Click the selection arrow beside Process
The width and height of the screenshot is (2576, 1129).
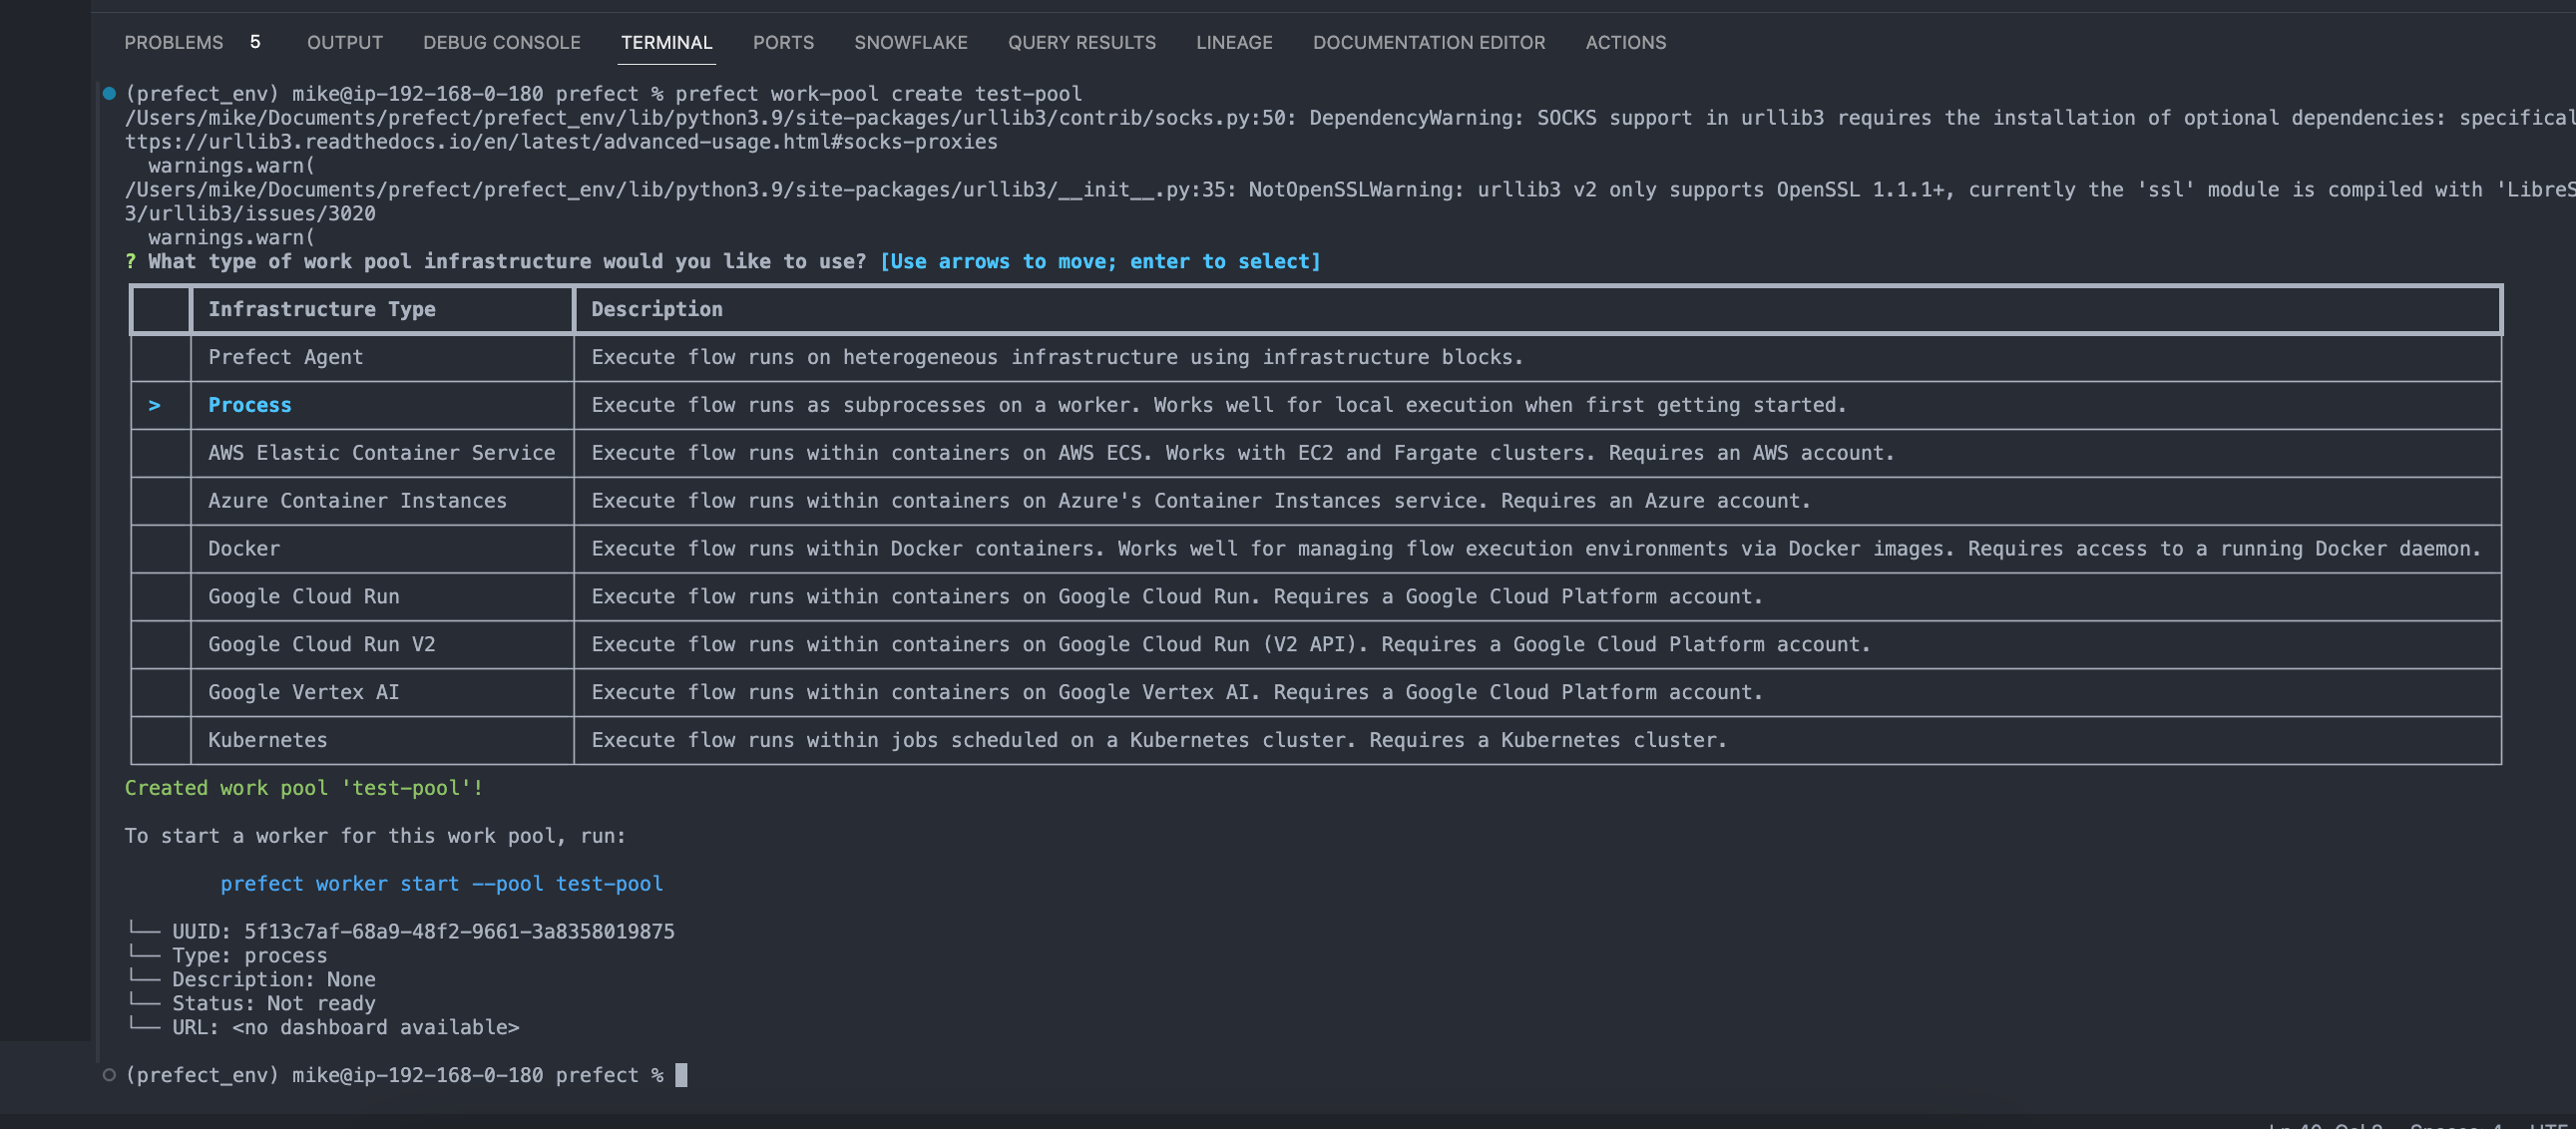pyautogui.click(x=154, y=405)
